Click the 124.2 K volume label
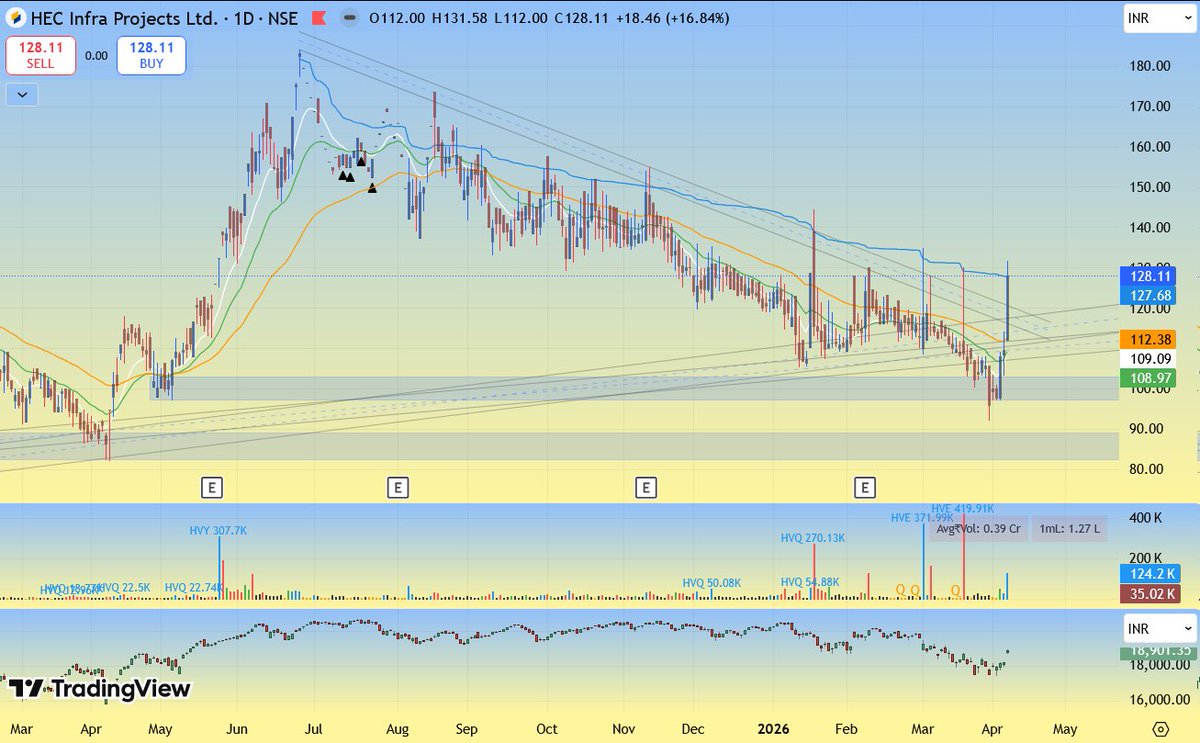This screenshot has width=1200, height=743. 1152,574
